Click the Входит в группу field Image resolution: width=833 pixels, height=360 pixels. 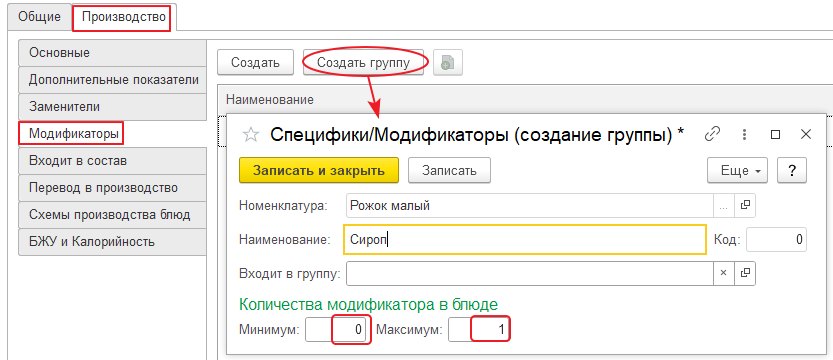pyautogui.click(x=529, y=273)
